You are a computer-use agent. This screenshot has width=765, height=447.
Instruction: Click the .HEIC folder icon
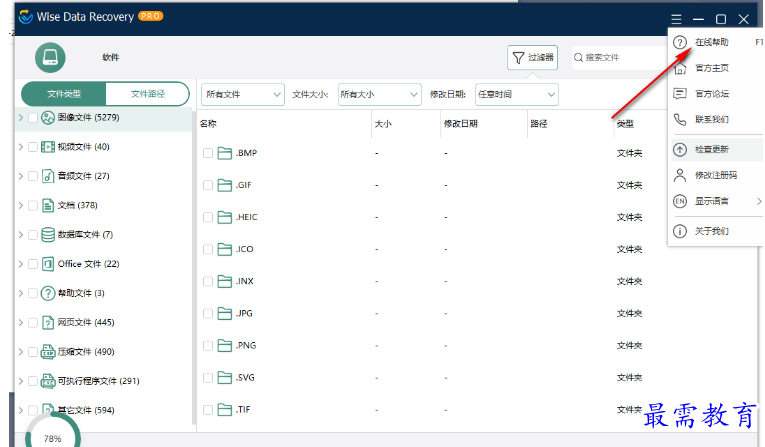point(224,217)
